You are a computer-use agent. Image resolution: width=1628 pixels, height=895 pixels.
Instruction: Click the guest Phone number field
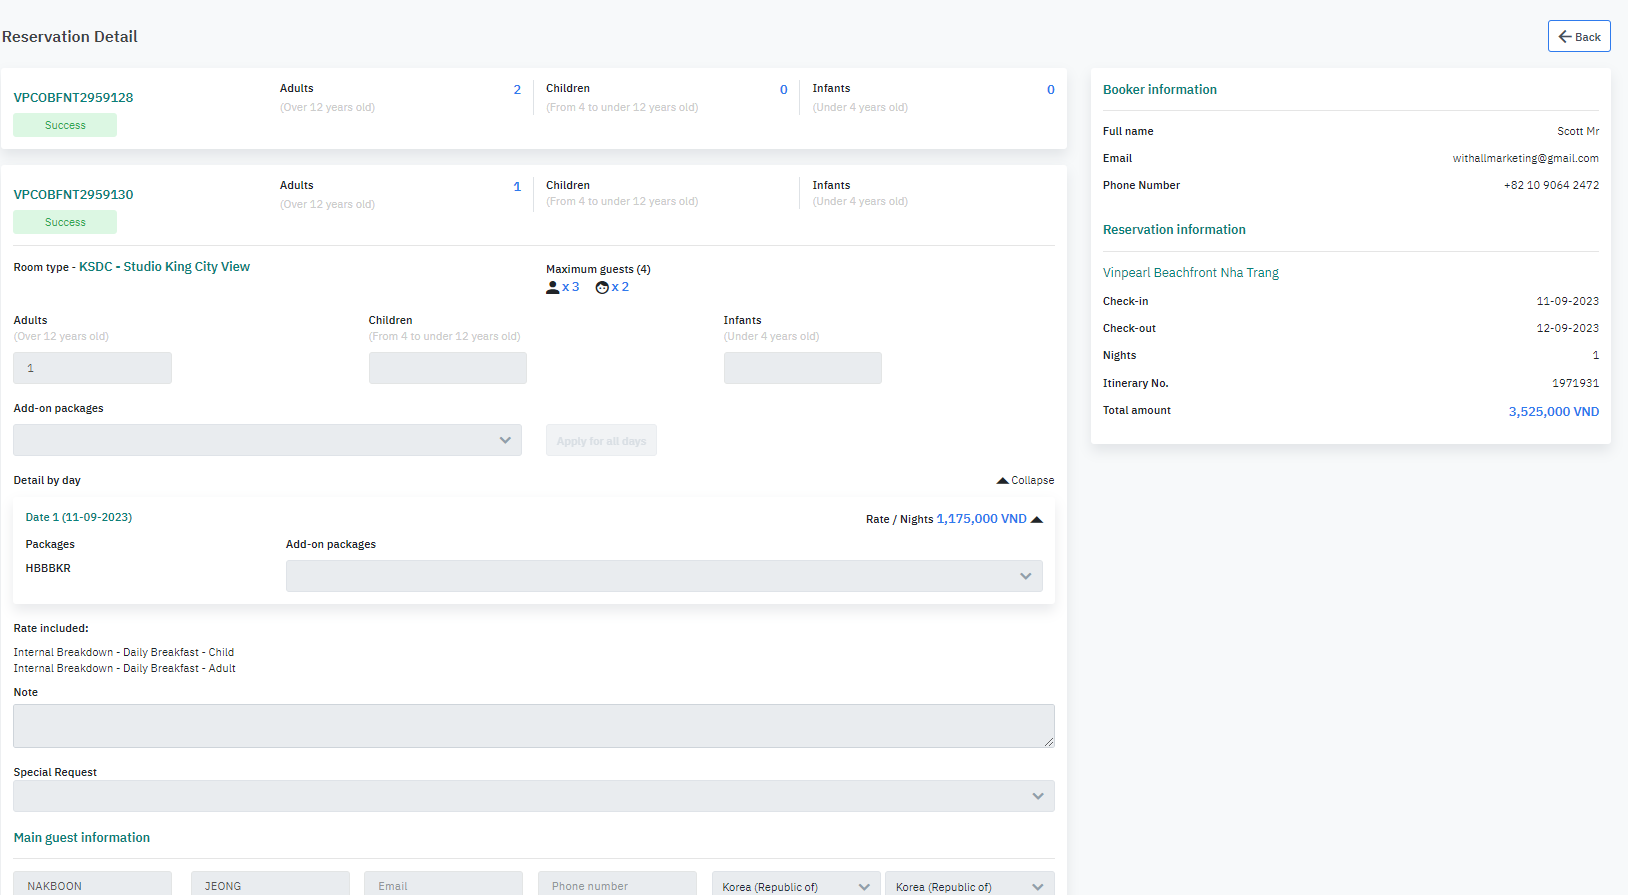click(x=616, y=885)
